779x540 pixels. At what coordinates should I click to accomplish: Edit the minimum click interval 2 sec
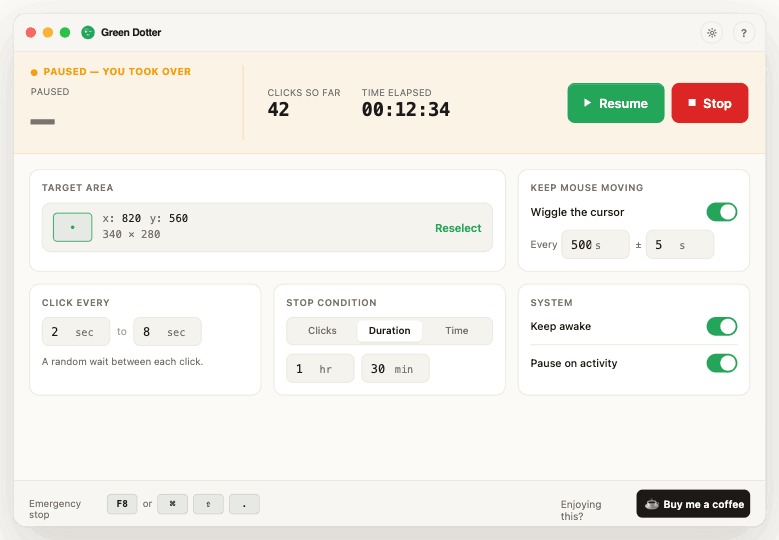[x=76, y=332]
